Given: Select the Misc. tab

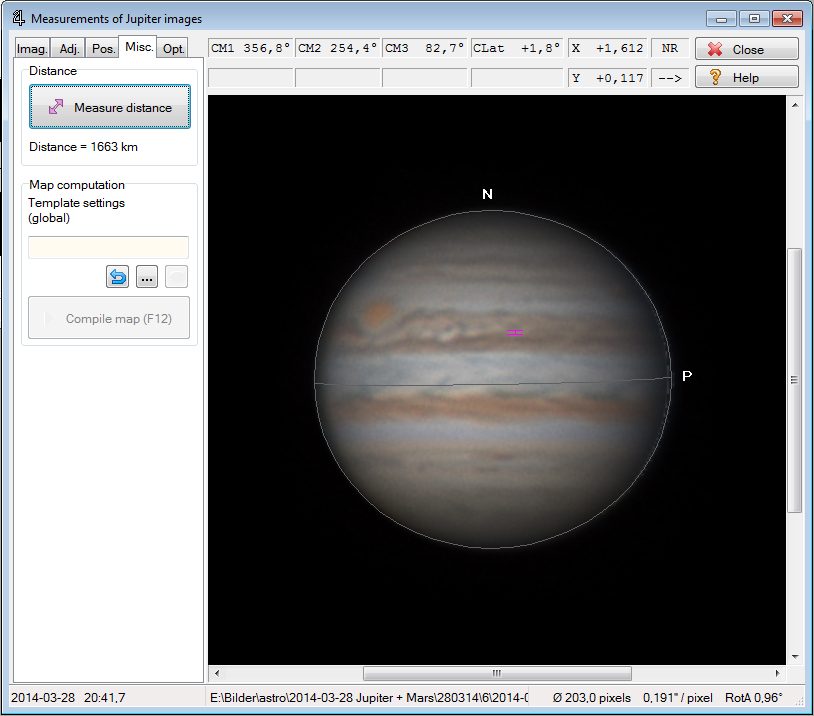Looking at the screenshot, I should coord(139,47).
